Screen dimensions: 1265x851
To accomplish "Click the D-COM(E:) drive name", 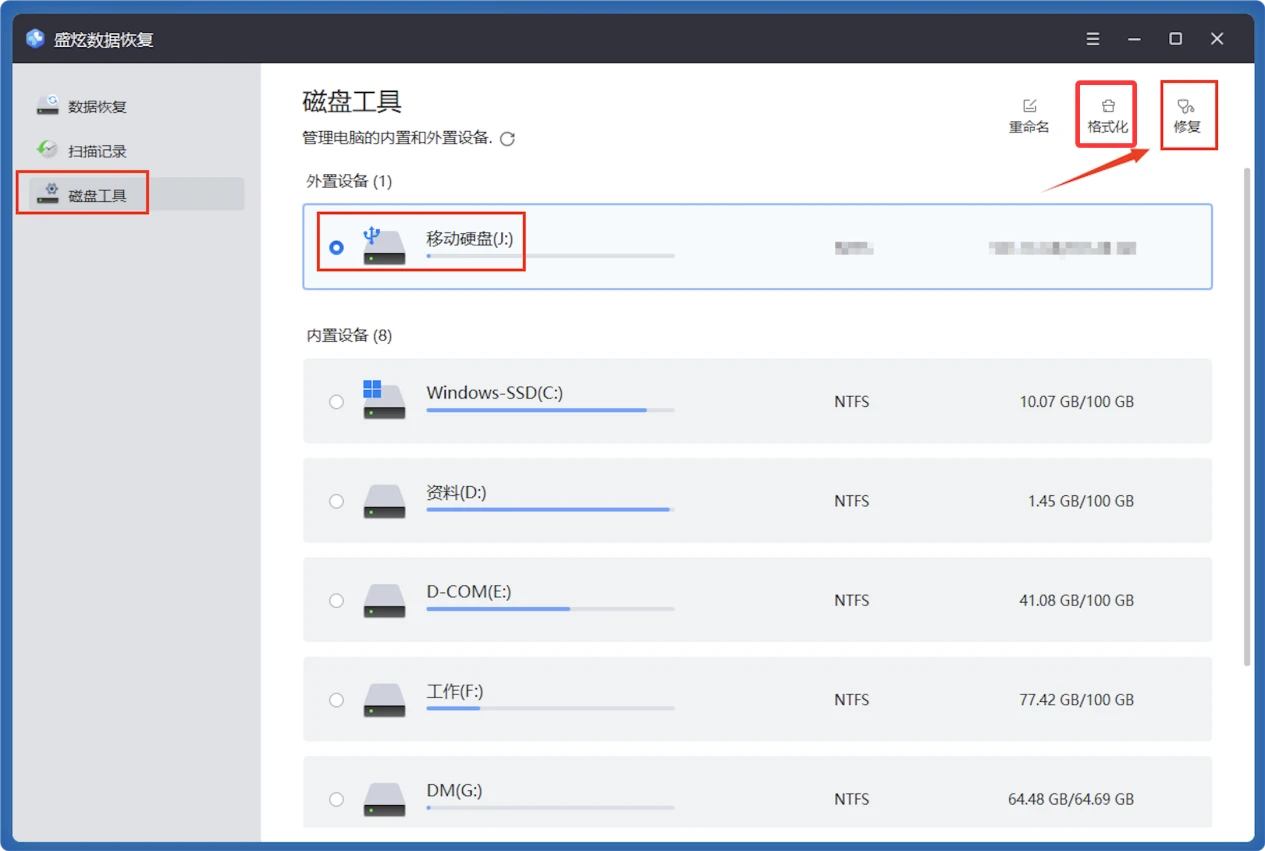I will (468, 592).
